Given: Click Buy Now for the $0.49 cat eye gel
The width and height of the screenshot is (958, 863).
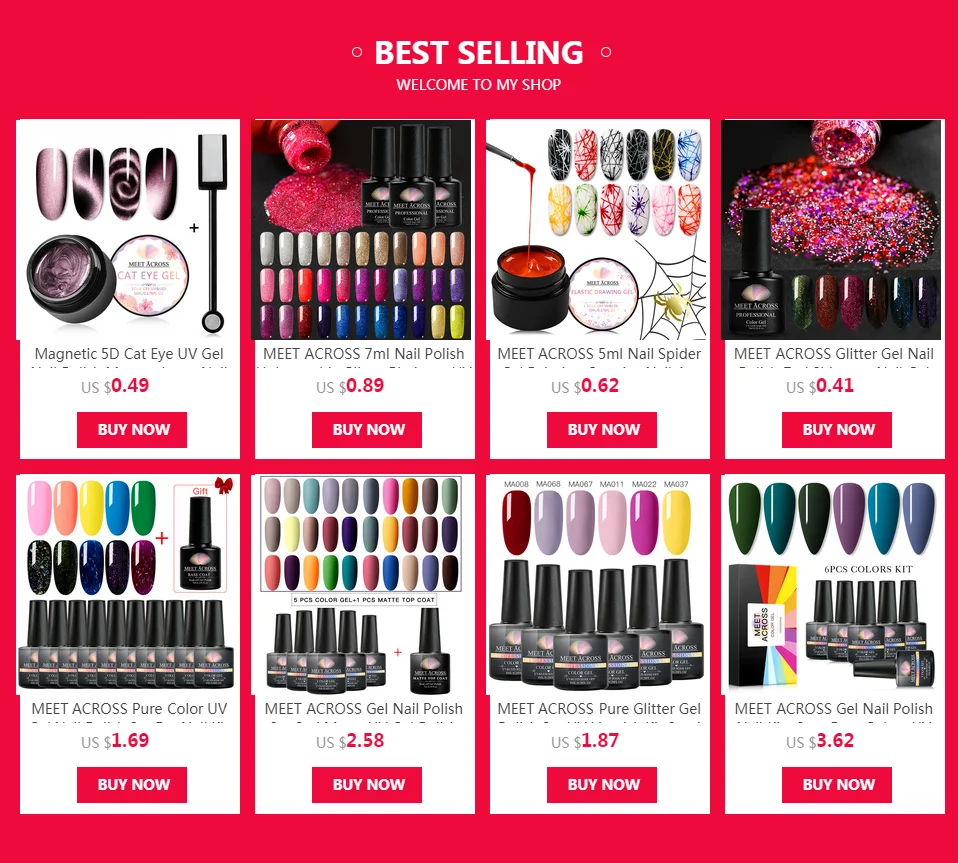Looking at the screenshot, I should (x=132, y=430).
